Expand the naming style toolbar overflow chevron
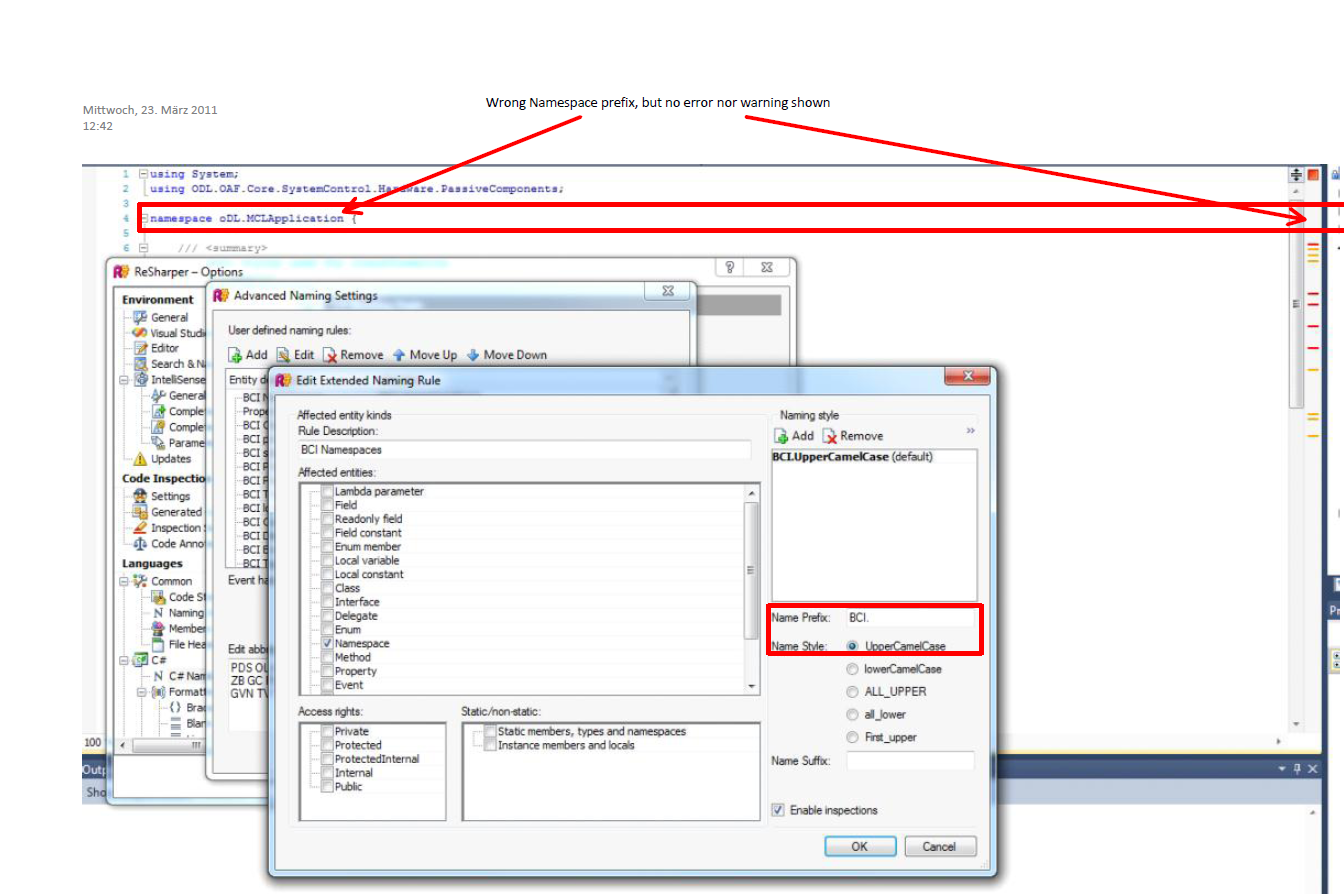 (x=970, y=431)
